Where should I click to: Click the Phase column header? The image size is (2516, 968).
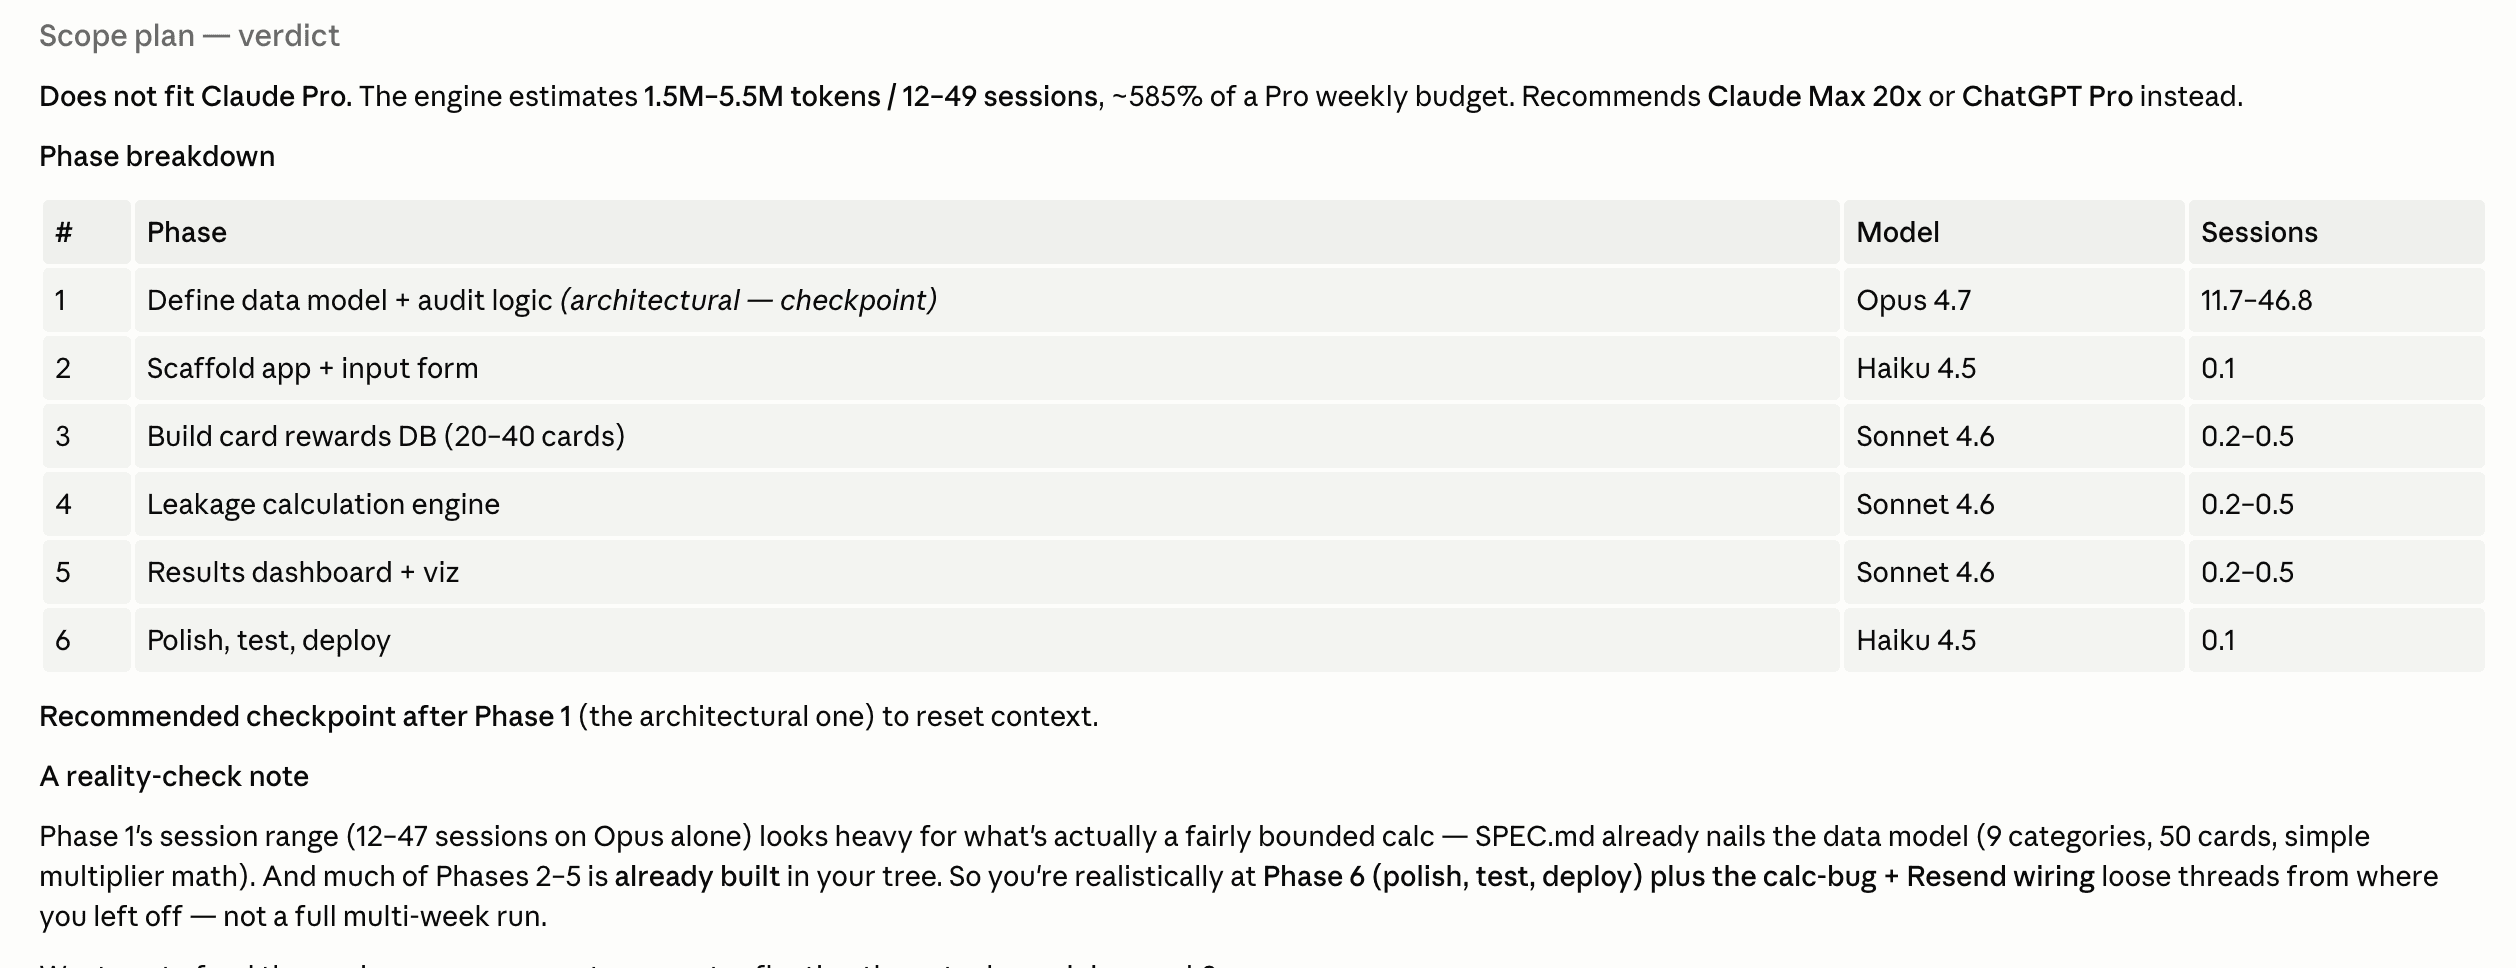[x=986, y=232]
